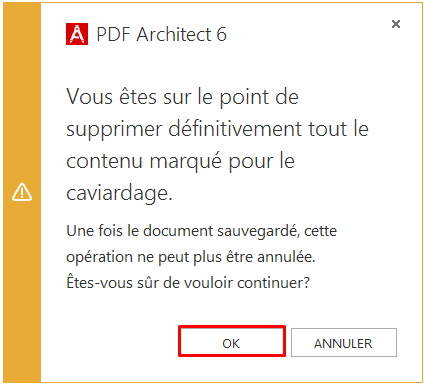424x386 pixels.
Task: Click the question 'Êtes-vous sûr de vouloir continuer?'
Action: (x=188, y=282)
